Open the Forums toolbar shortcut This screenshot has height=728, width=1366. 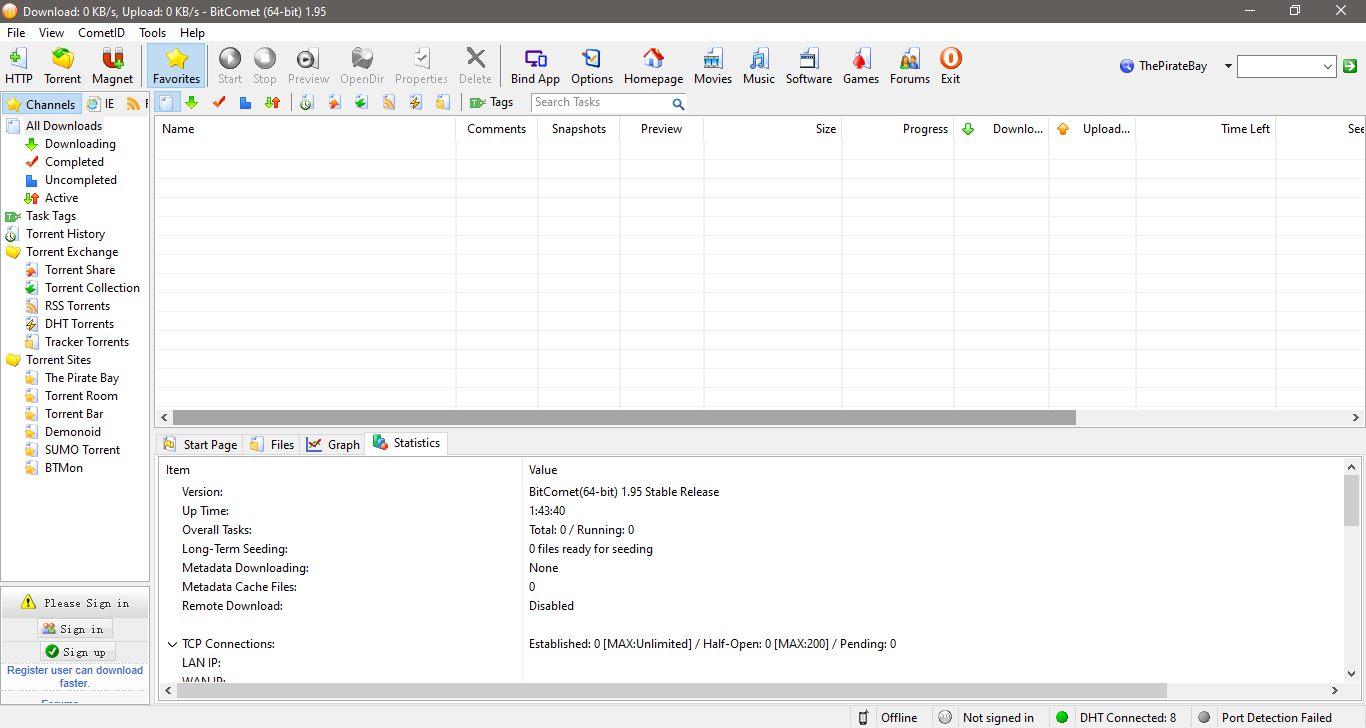(910, 66)
